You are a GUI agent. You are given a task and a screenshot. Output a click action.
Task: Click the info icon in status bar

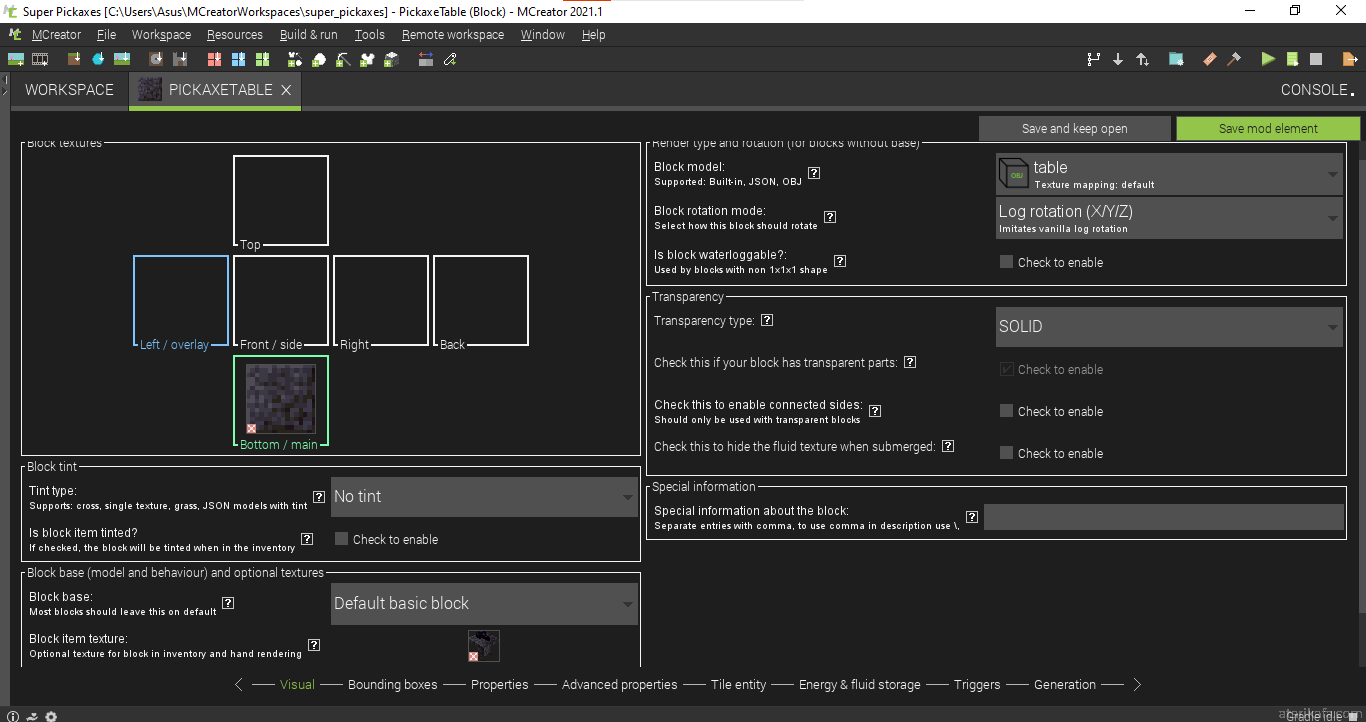click(x=11, y=716)
